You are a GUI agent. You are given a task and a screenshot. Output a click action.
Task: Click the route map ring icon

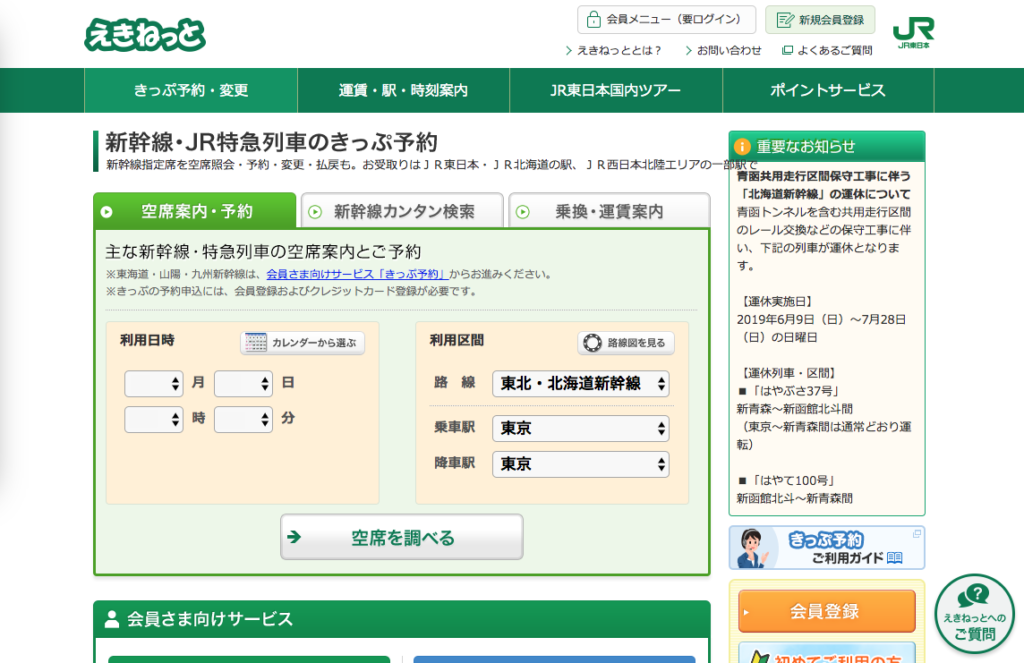pyautogui.click(x=592, y=343)
